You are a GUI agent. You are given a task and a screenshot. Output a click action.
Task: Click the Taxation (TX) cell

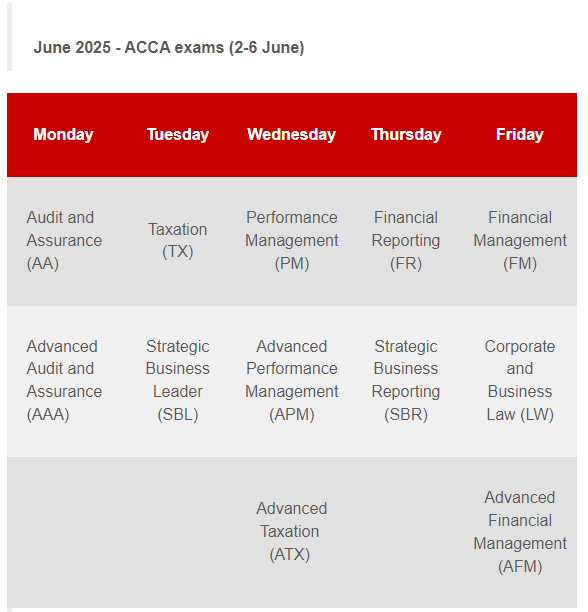click(x=178, y=240)
